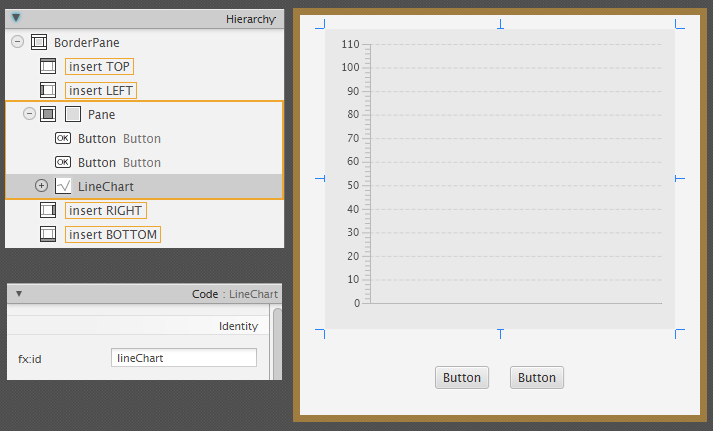713x431 pixels.
Task: Collapse the Pane tree node
Action: [29, 114]
